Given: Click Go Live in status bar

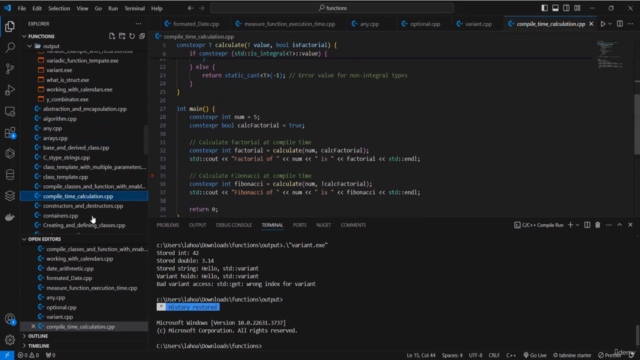Looking at the screenshot, I should tap(535, 355).
